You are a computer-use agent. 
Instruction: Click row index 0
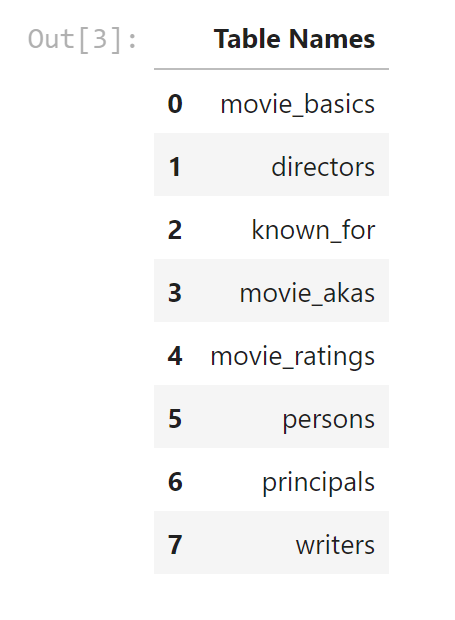[175, 104]
